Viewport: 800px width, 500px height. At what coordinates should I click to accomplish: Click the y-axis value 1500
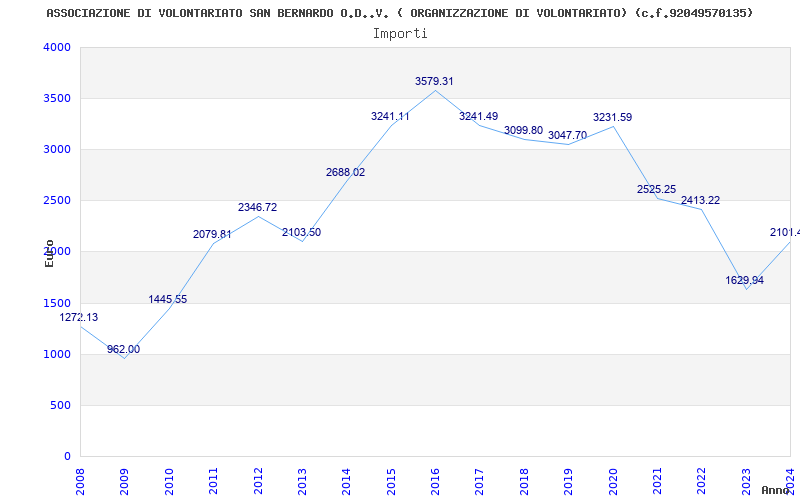[57, 304]
